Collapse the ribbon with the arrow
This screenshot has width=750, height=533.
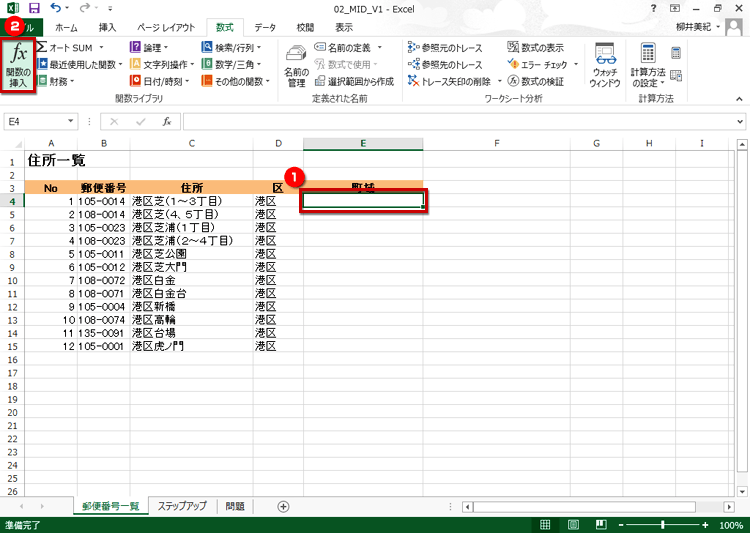739,99
